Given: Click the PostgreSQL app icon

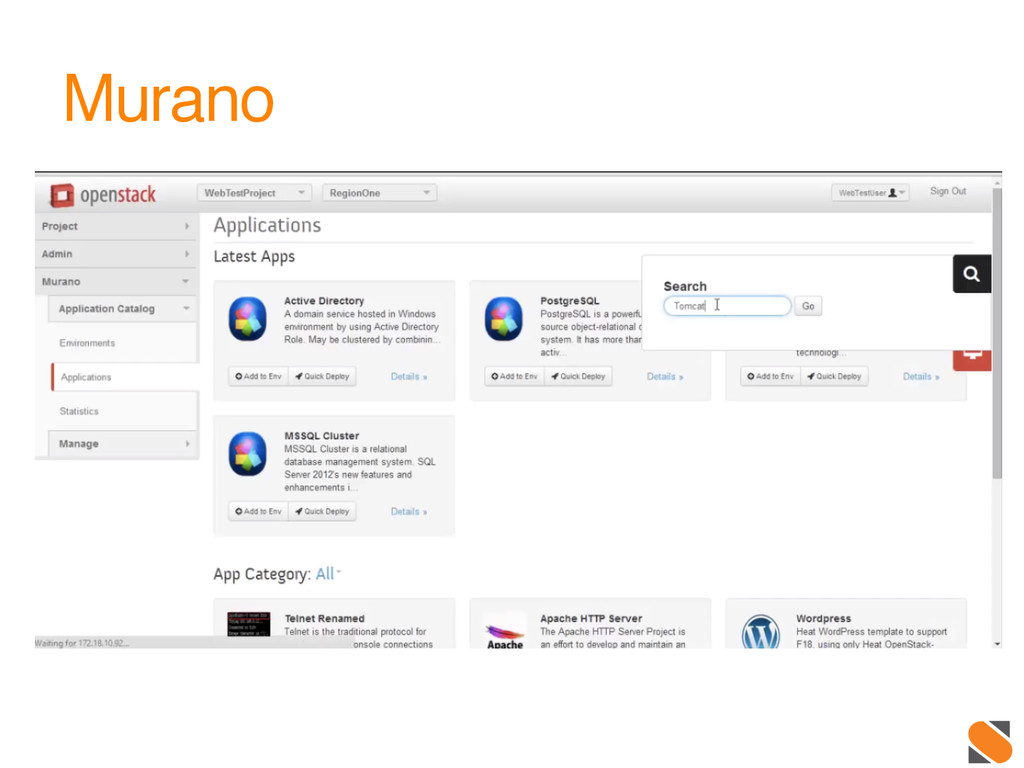Looking at the screenshot, I should 504,319.
